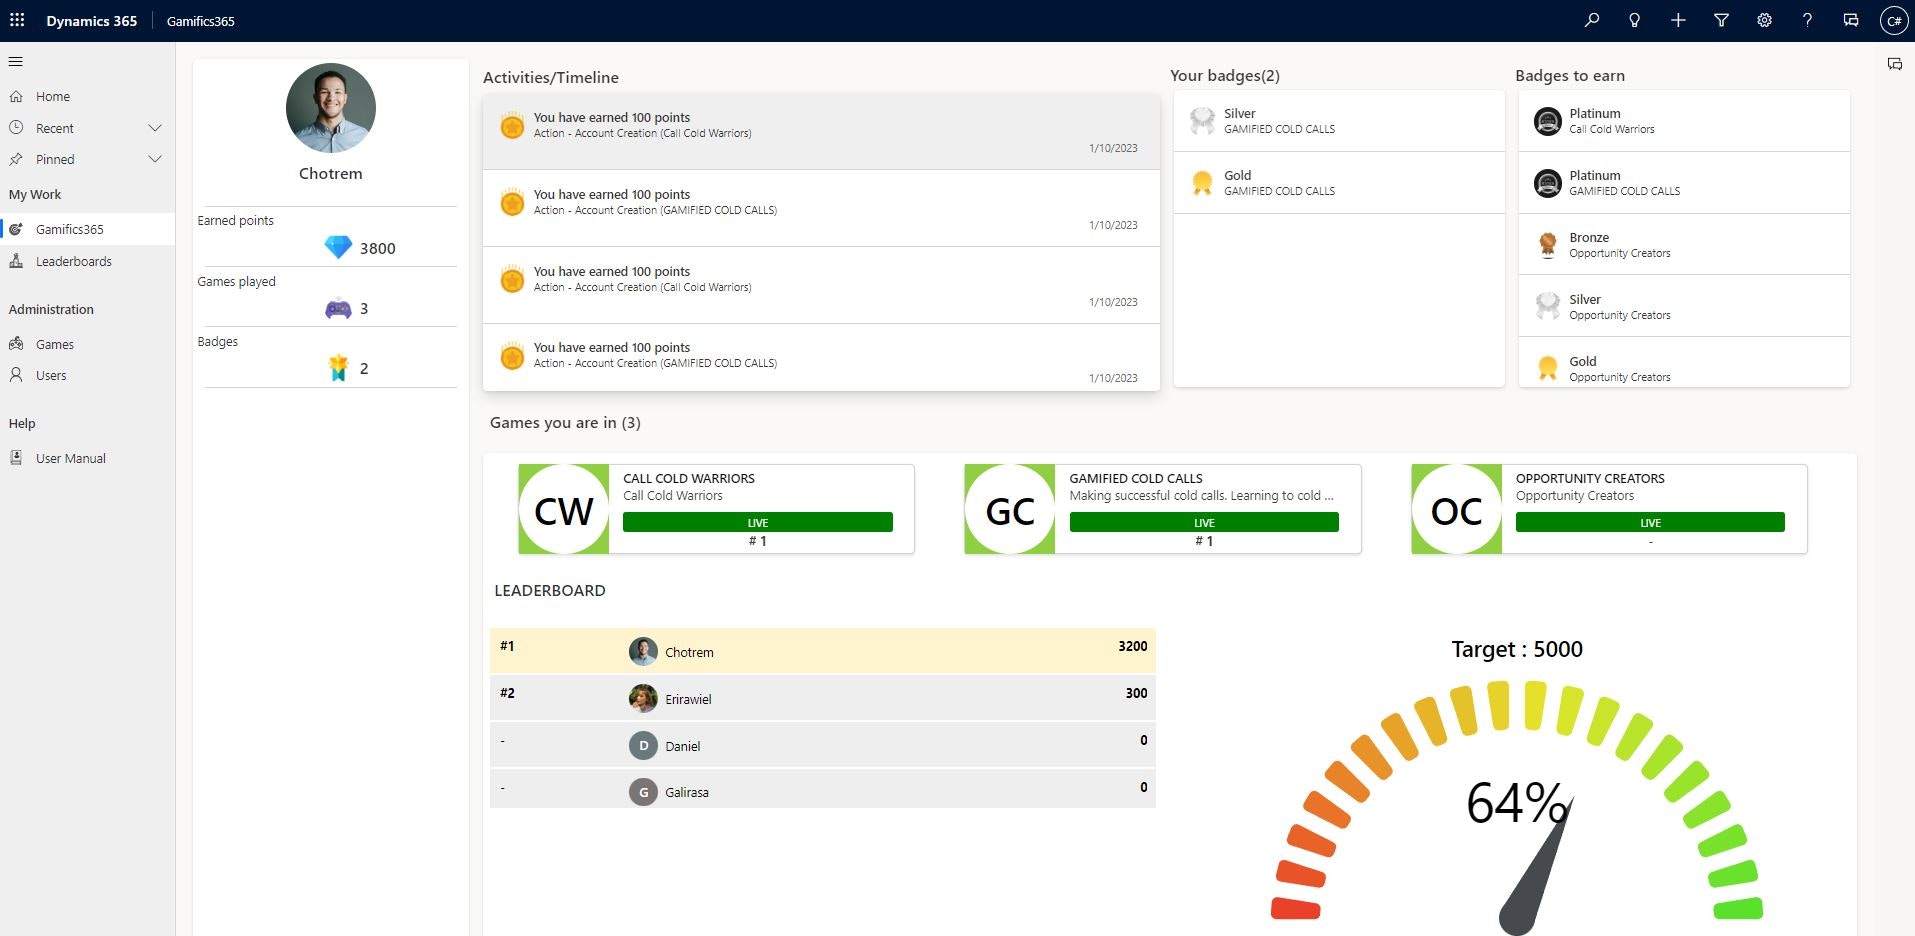Click the Erirawiel avatar in the leaderboard
Image resolution: width=1915 pixels, height=936 pixels.
643,698
